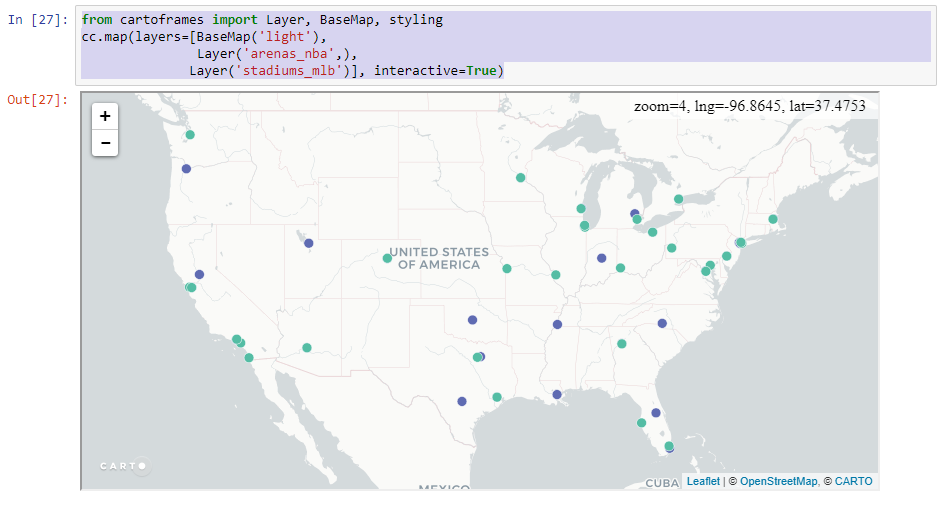The width and height of the screenshot is (941, 505).
Task: Click interactive=True in the code
Action: [x=435, y=70]
